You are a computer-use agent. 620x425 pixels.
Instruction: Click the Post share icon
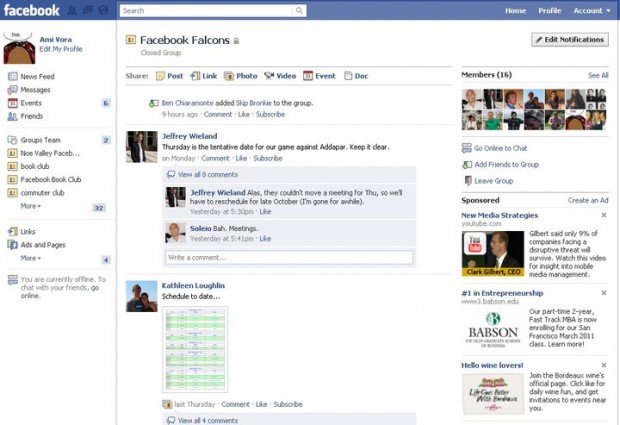pos(160,76)
